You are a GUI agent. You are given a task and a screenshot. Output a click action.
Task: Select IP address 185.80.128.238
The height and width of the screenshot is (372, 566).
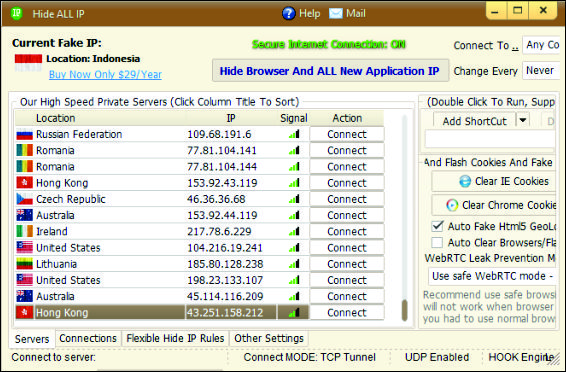[225, 264]
